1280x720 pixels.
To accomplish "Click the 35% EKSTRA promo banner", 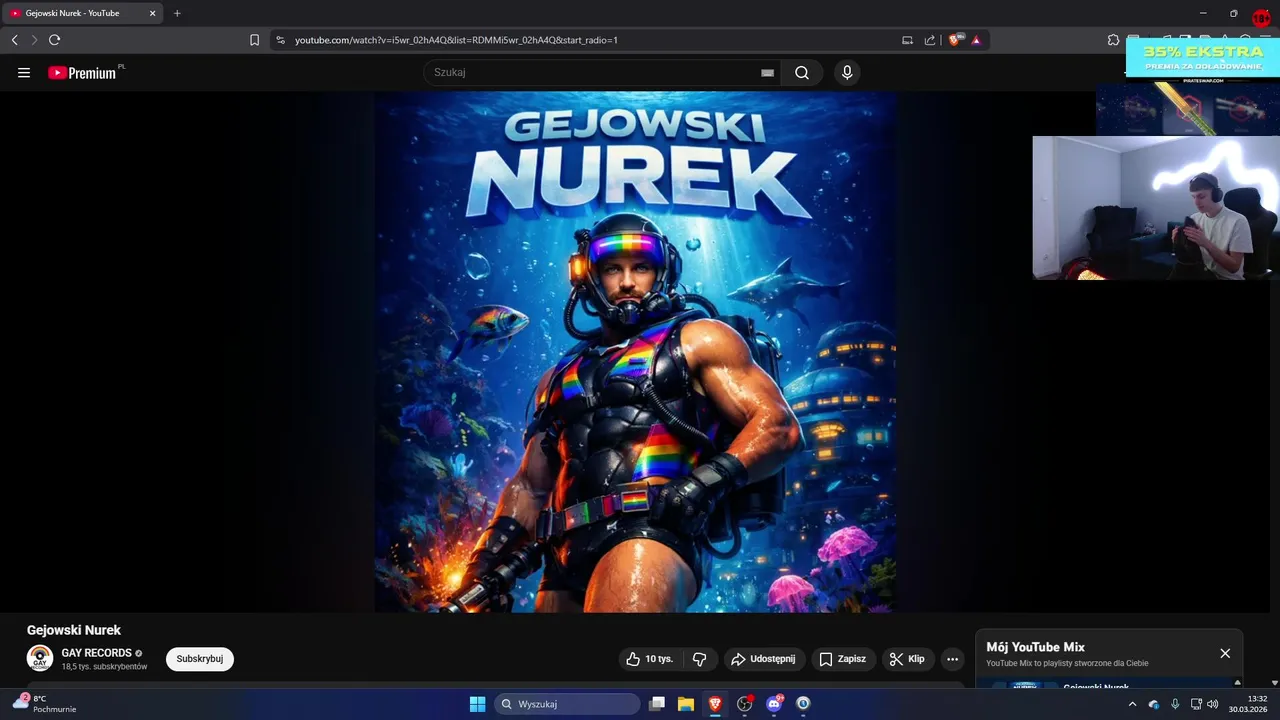I will click(1203, 57).
